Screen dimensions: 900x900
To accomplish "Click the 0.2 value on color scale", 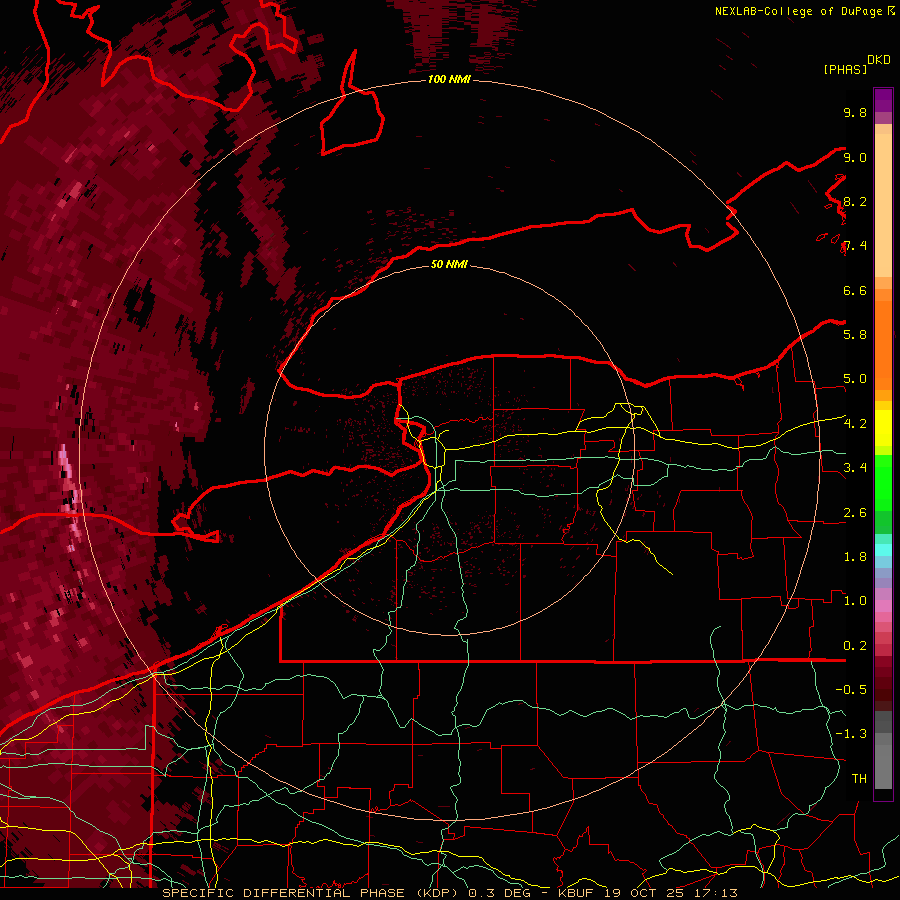I will coord(855,646).
